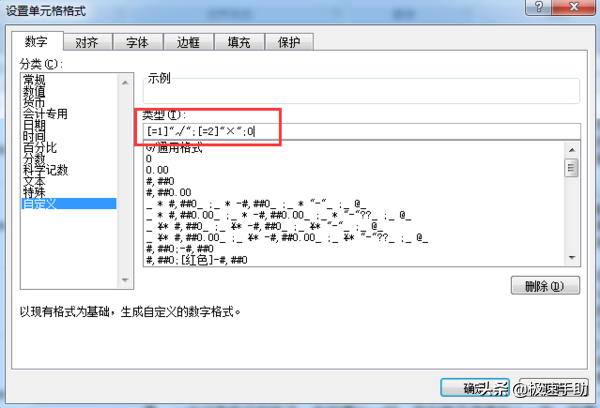Click category list scroll down arrow
Viewport: 600px width, 408px height.
click(x=125, y=280)
